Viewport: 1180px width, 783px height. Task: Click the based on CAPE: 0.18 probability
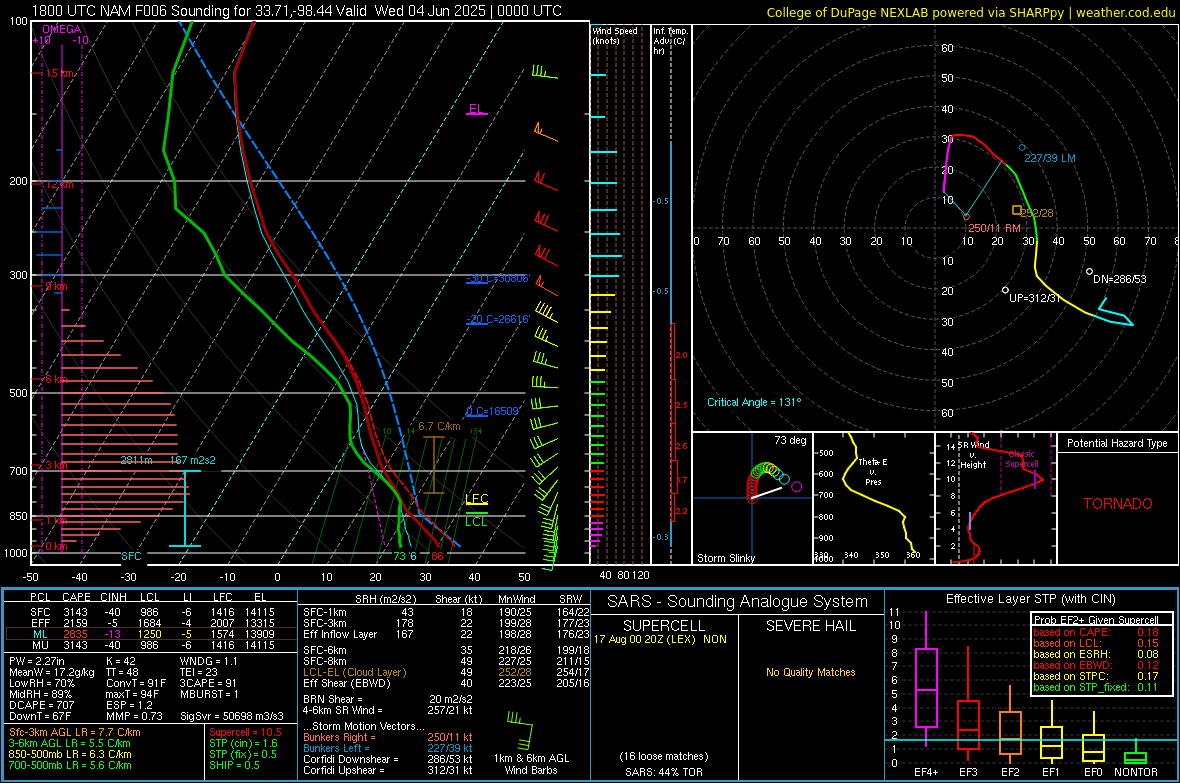point(1096,632)
